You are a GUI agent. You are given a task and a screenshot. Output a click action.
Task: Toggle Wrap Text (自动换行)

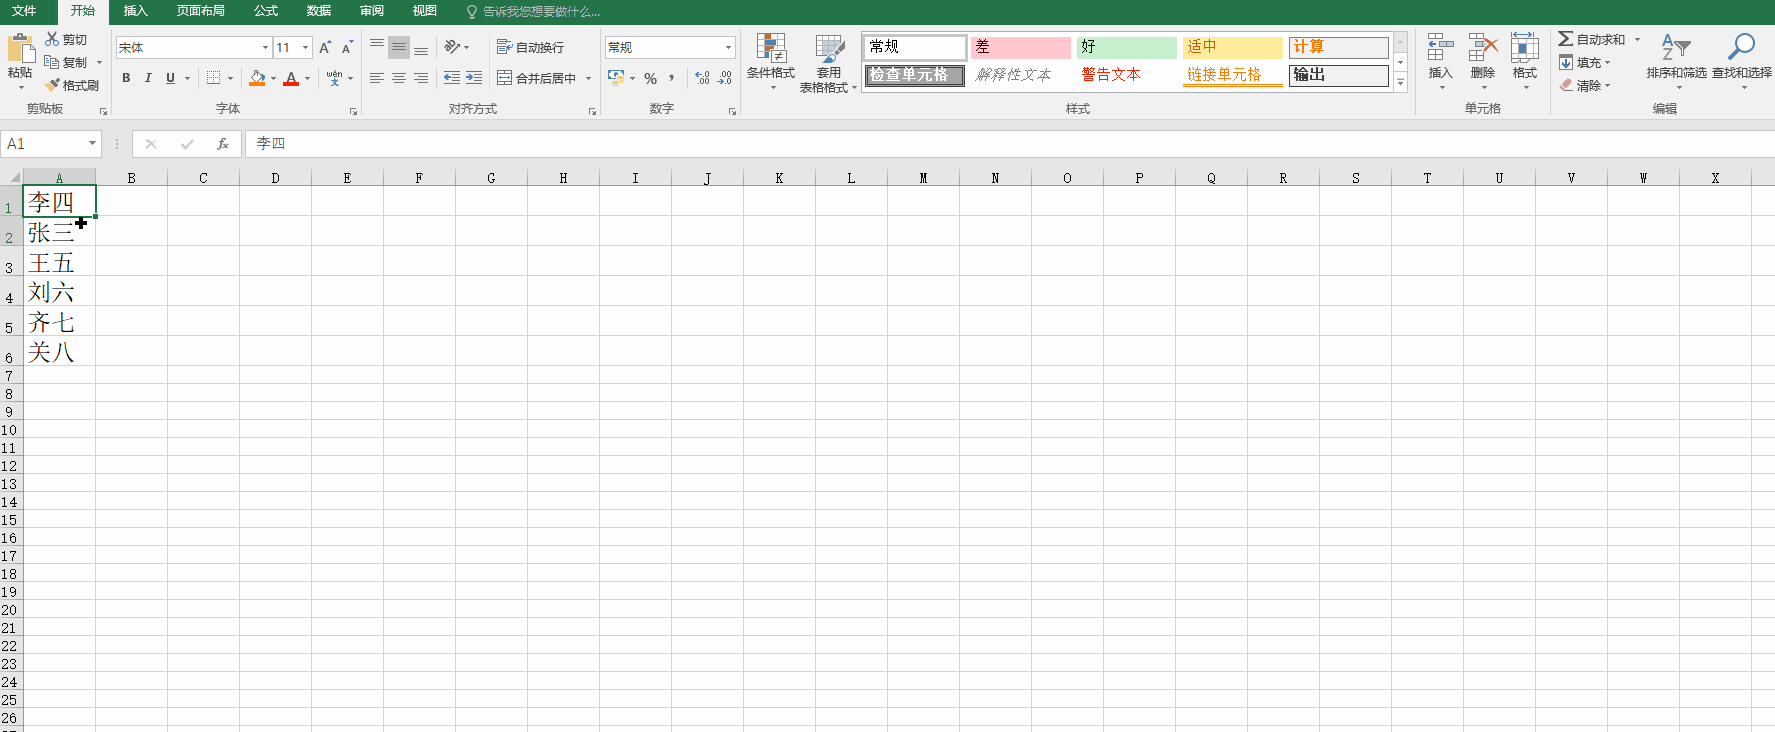[530, 47]
